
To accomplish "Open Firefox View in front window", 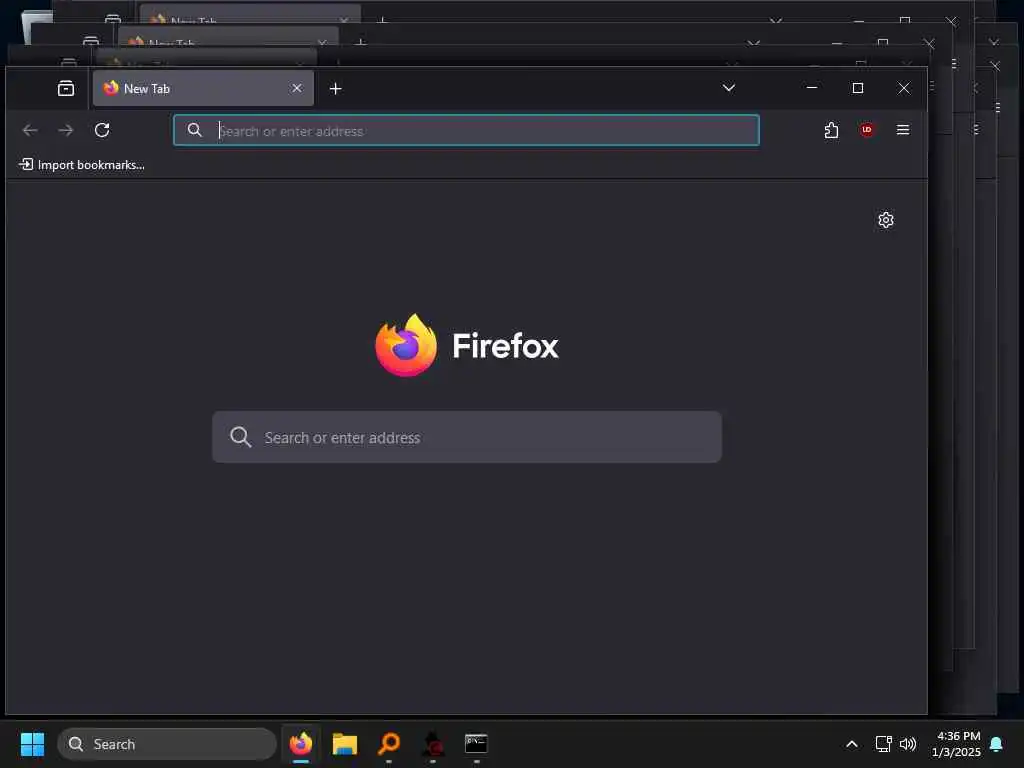I will (x=66, y=88).
